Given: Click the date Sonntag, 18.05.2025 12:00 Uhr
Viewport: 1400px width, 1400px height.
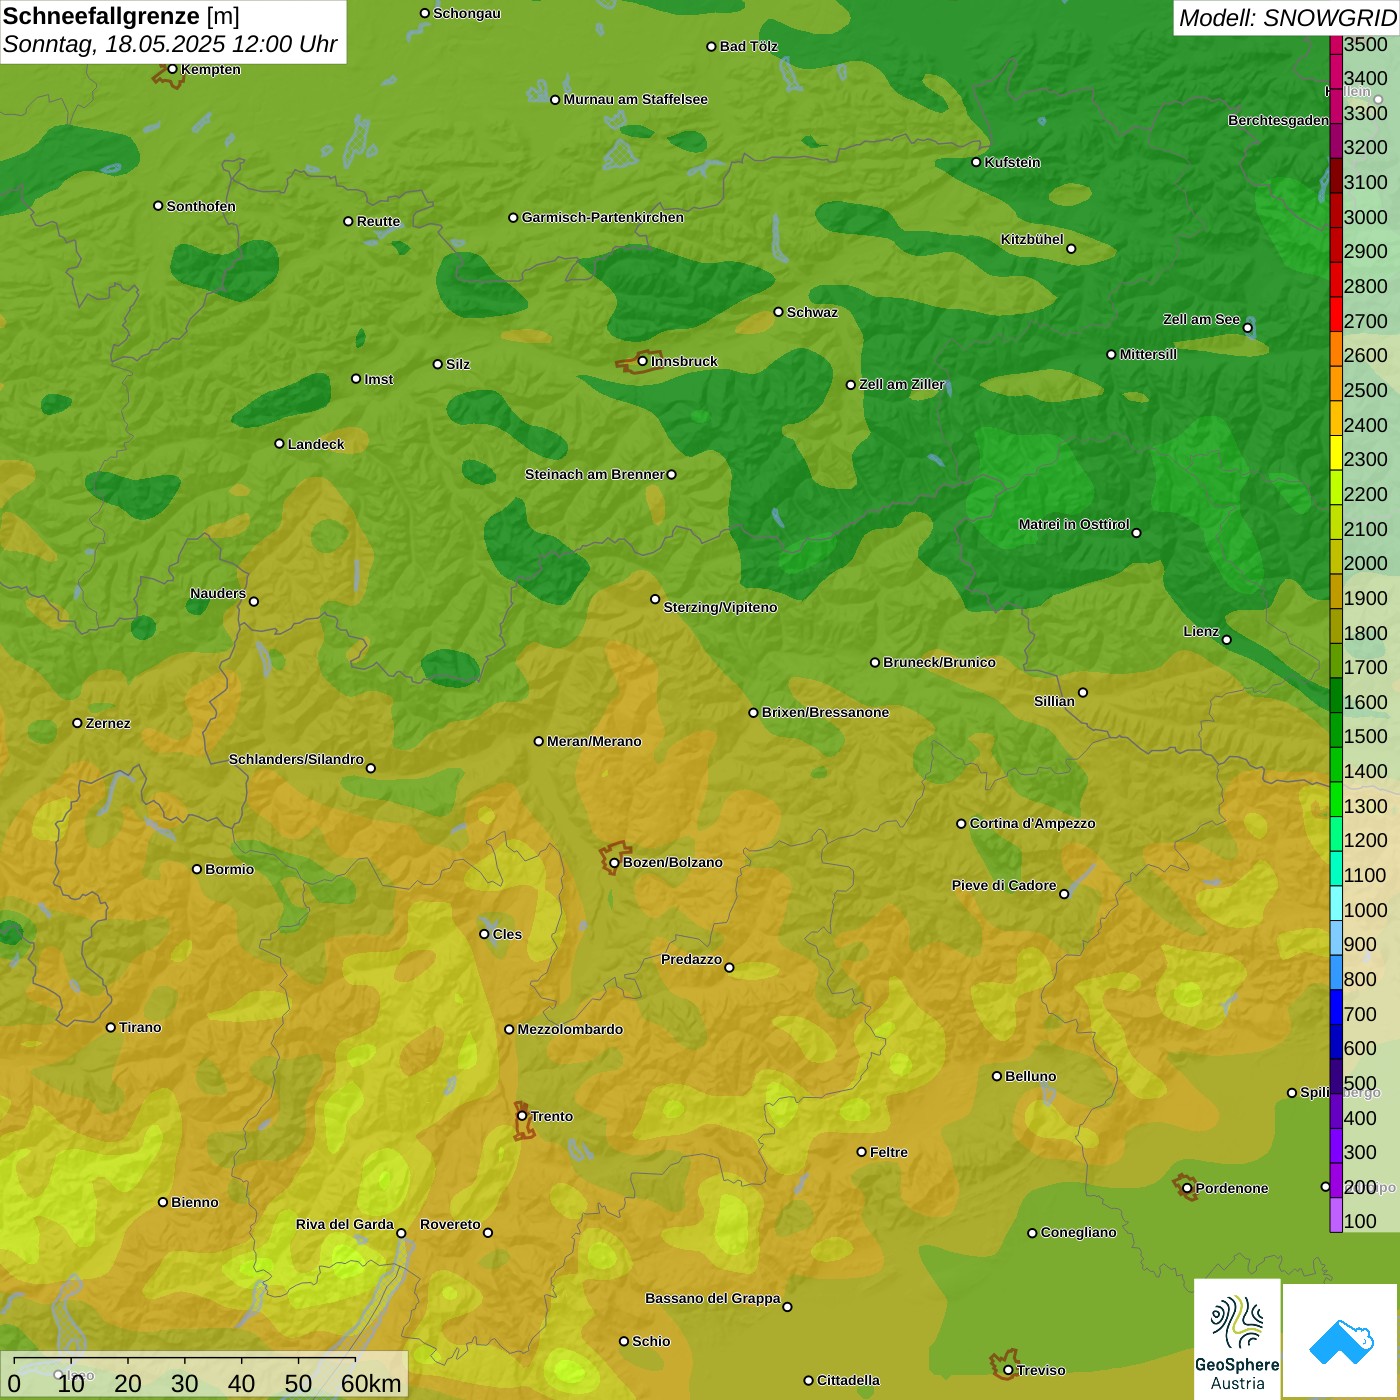Looking at the screenshot, I should (x=170, y=45).
